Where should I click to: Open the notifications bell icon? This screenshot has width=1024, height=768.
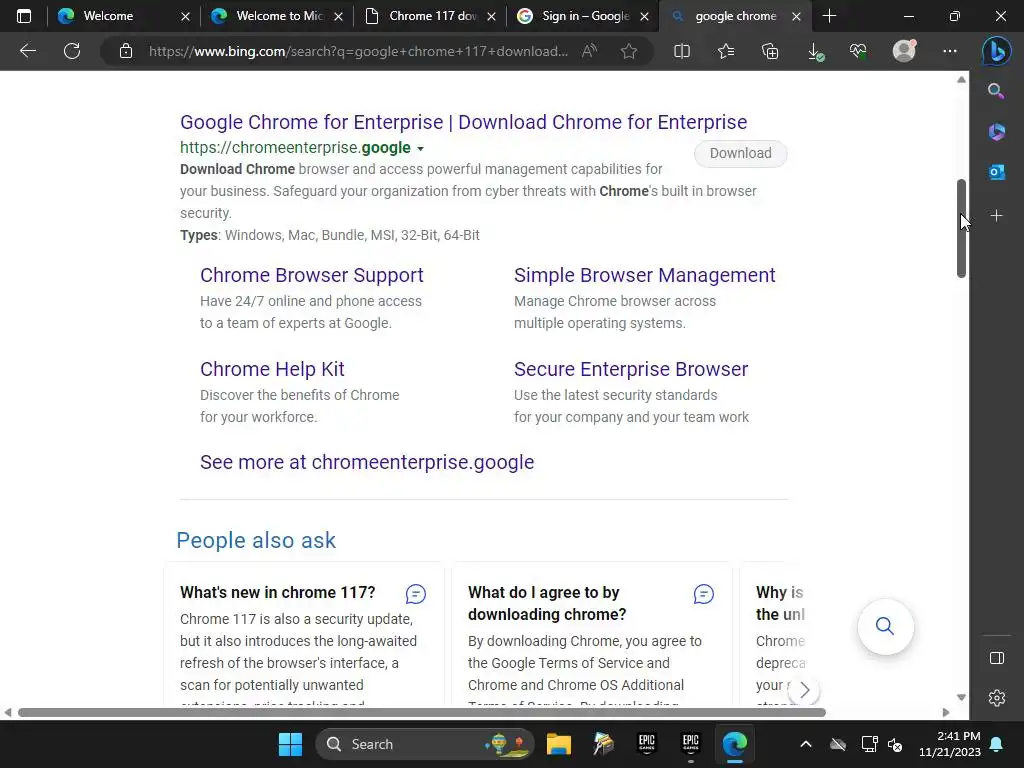coord(996,744)
